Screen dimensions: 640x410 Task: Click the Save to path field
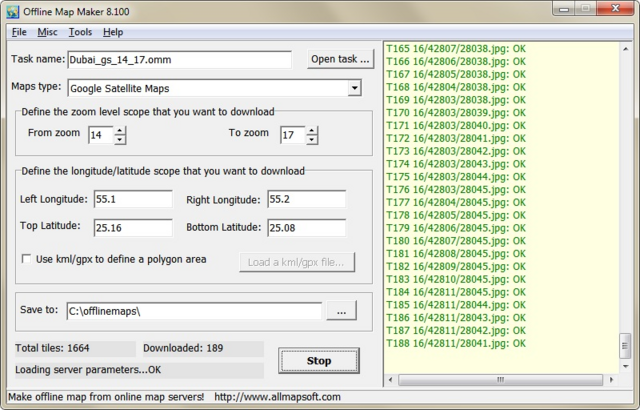pyautogui.click(x=194, y=311)
